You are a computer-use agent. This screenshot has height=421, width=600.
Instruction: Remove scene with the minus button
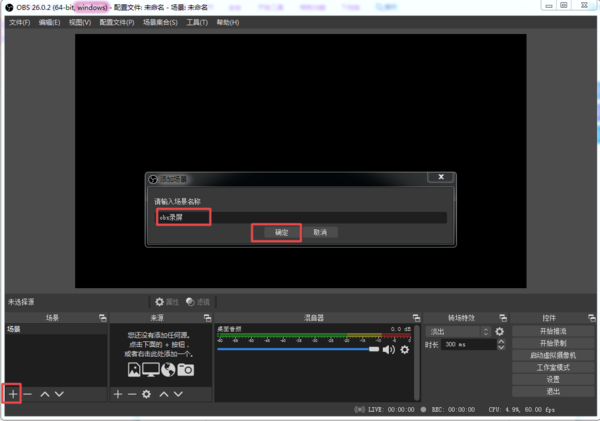pos(28,394)
